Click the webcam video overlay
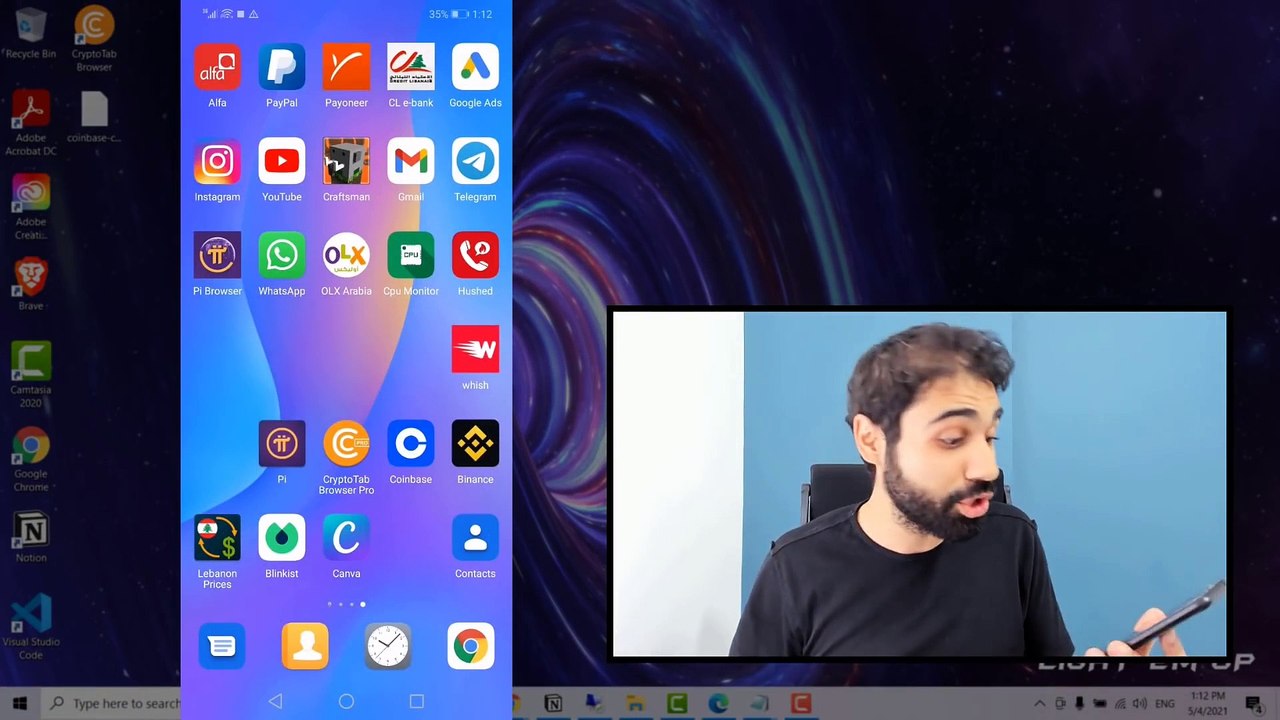This screenshot has width=1280, height=720. pyautogui.click(x=918, y=482)
